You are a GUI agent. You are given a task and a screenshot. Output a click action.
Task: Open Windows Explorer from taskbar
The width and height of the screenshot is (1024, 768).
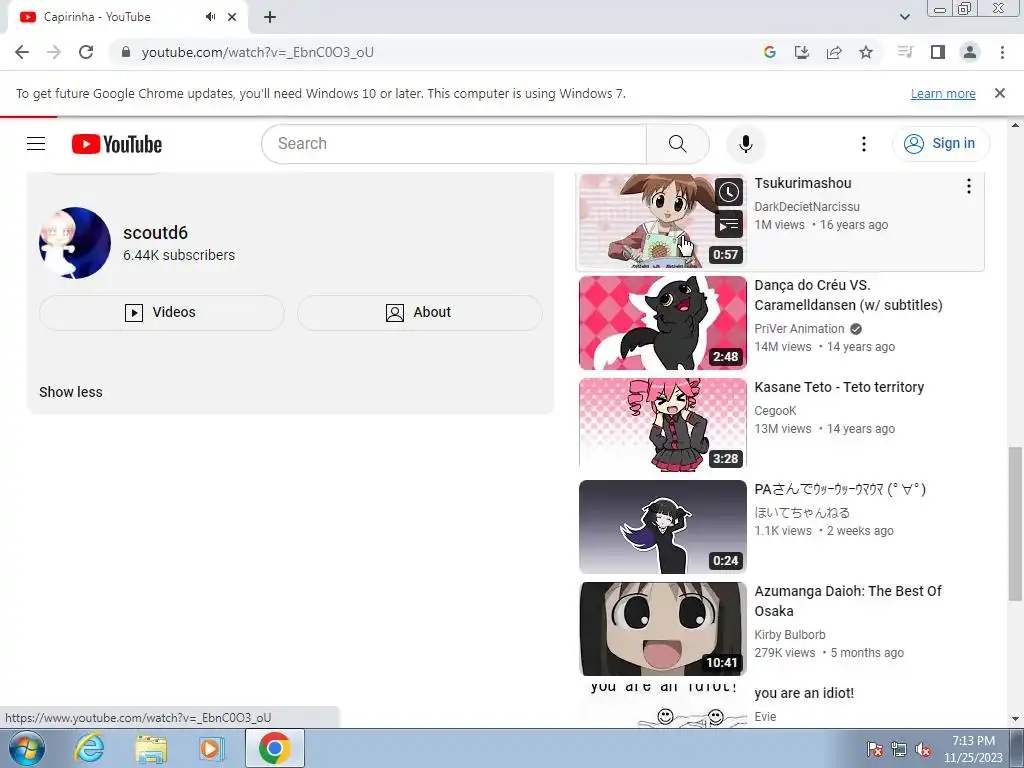pos(151,748)
